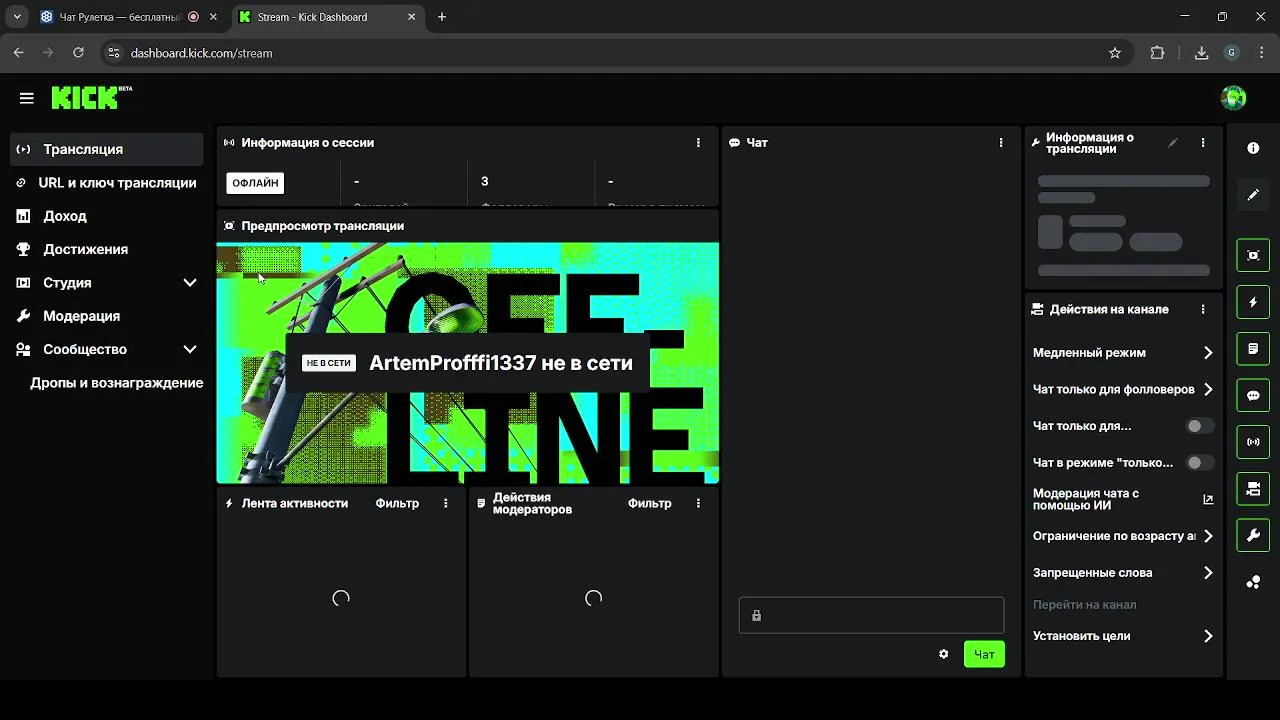Open the hamburger navigation menu
Viewport: 1280px width, 720px height.
(27, 98)
